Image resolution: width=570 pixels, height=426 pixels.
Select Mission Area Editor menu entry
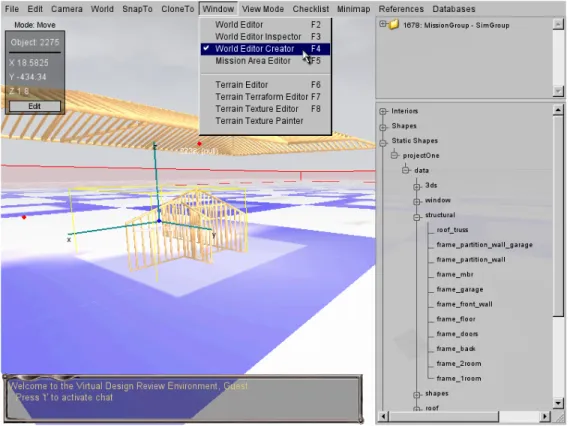tap(265, 61)
